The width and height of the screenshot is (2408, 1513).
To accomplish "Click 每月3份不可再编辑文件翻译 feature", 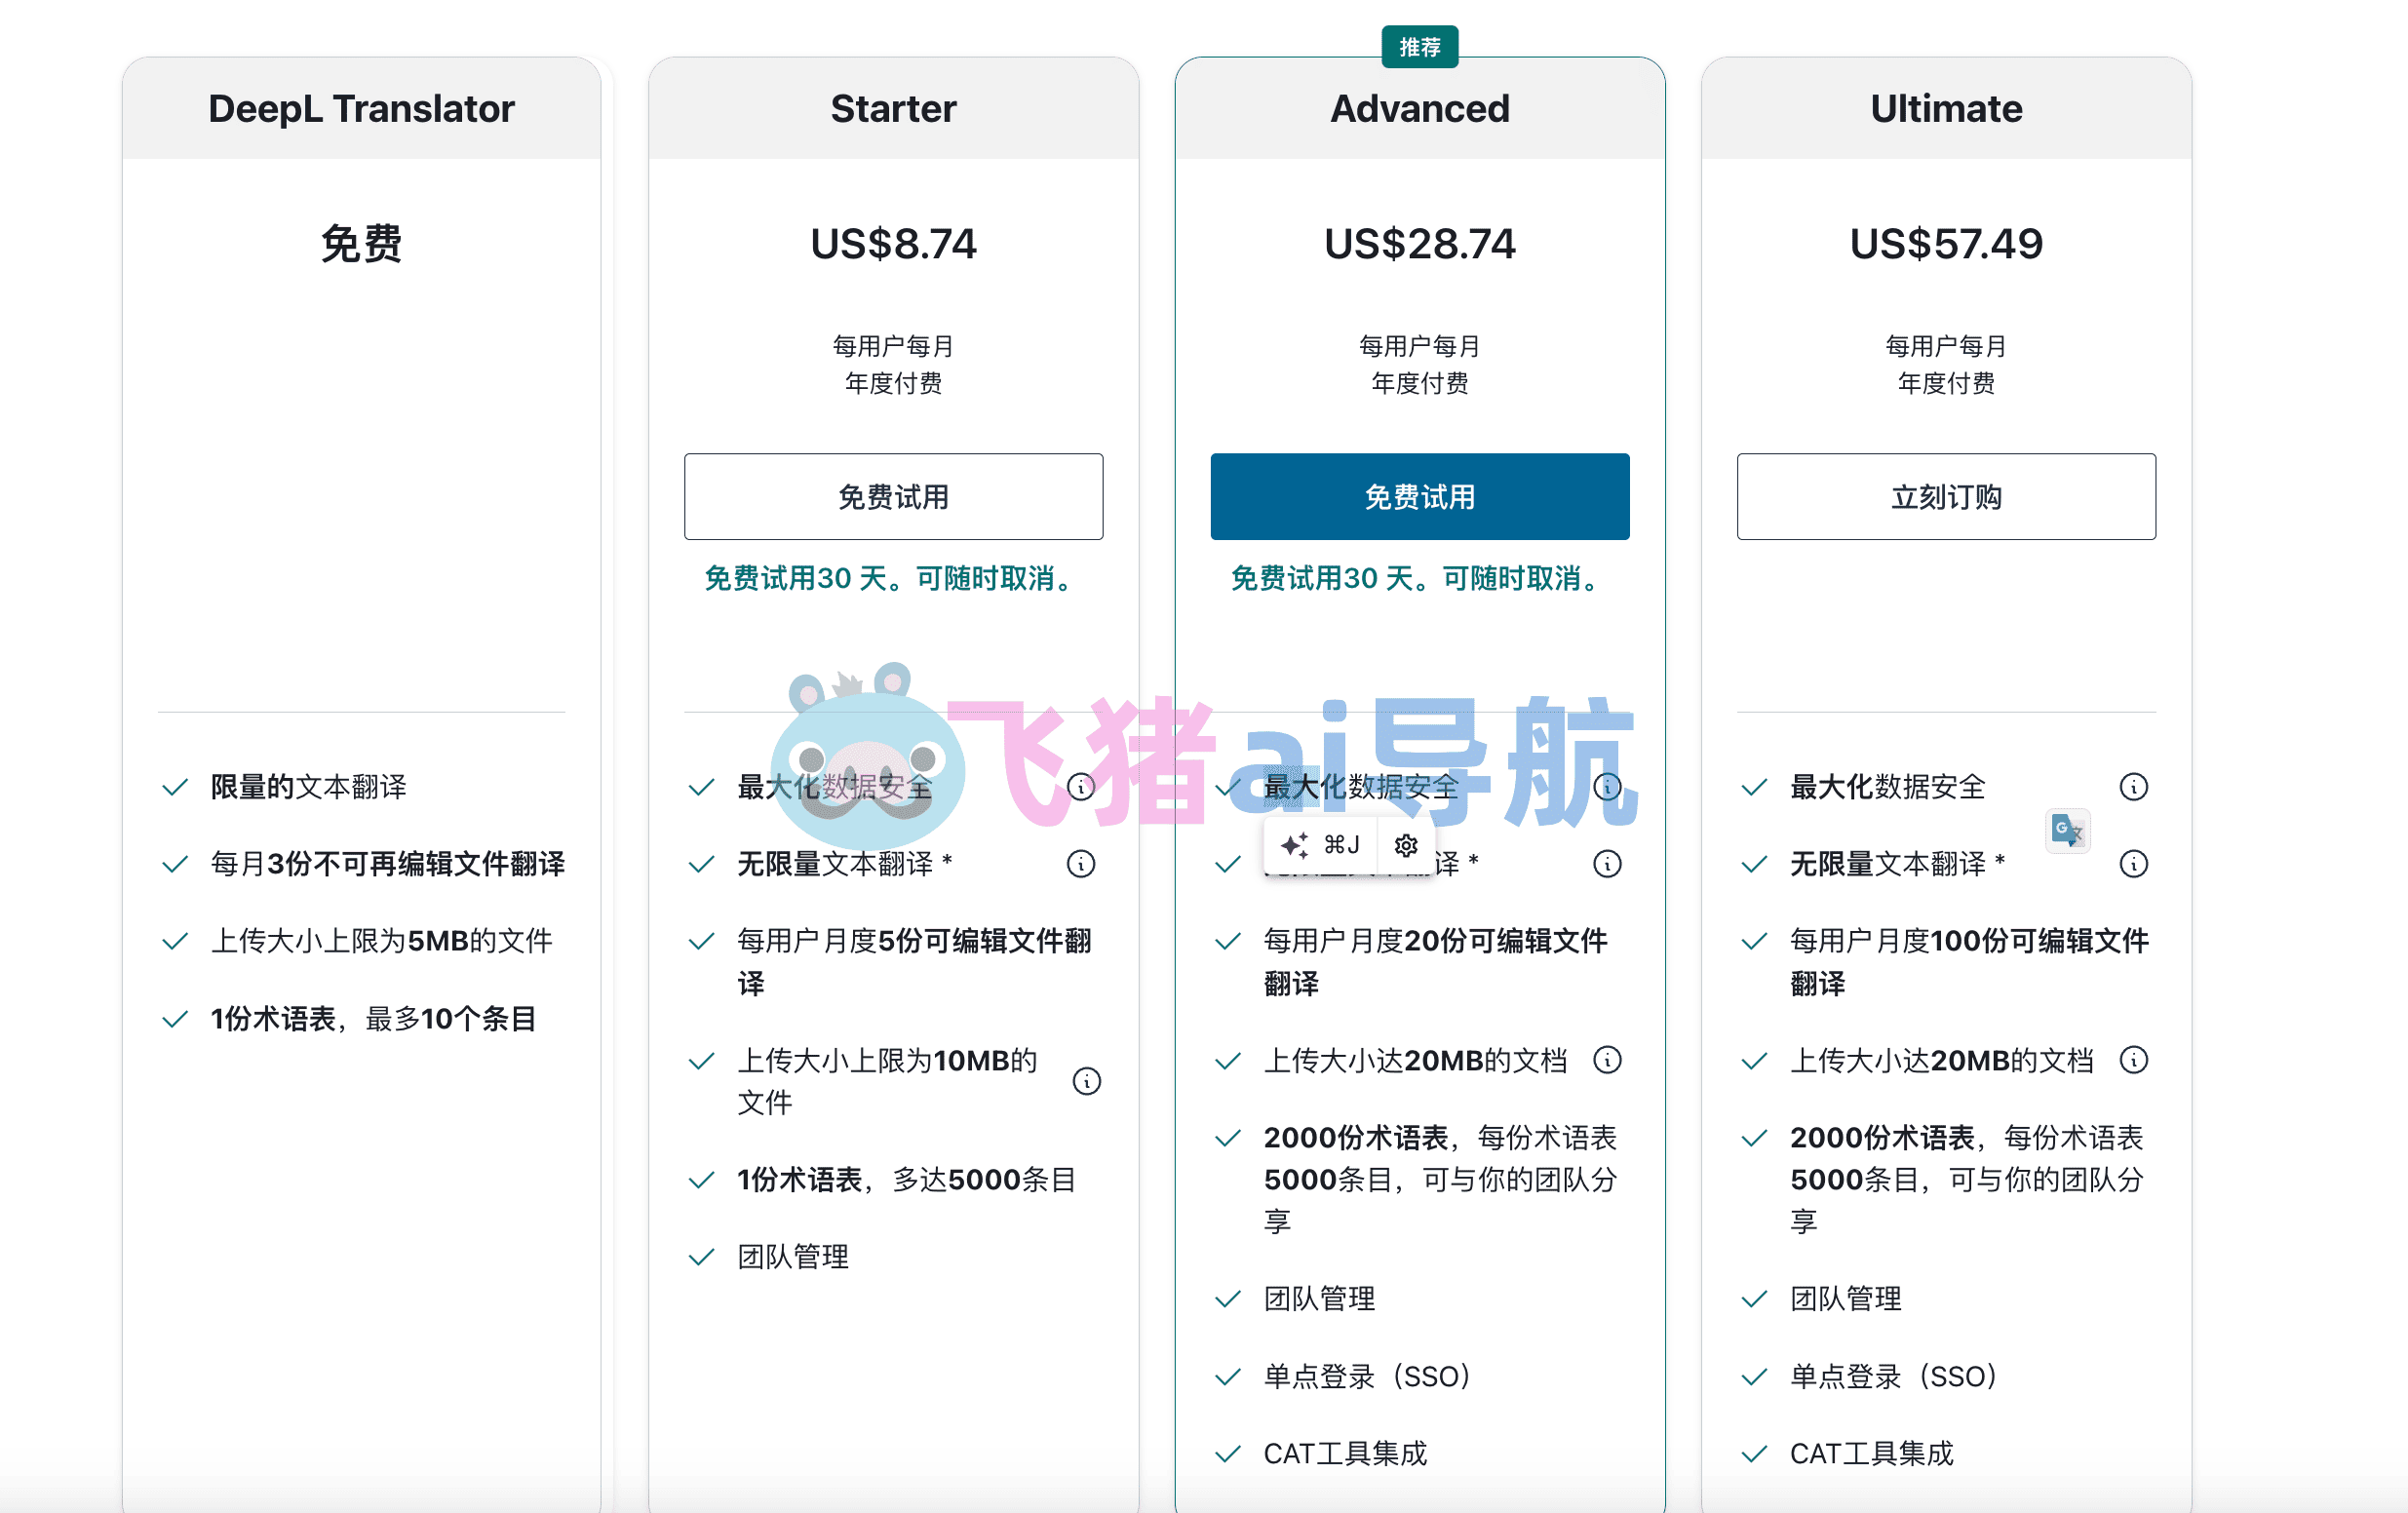I will pyautogui.click(x=387, y=864).
